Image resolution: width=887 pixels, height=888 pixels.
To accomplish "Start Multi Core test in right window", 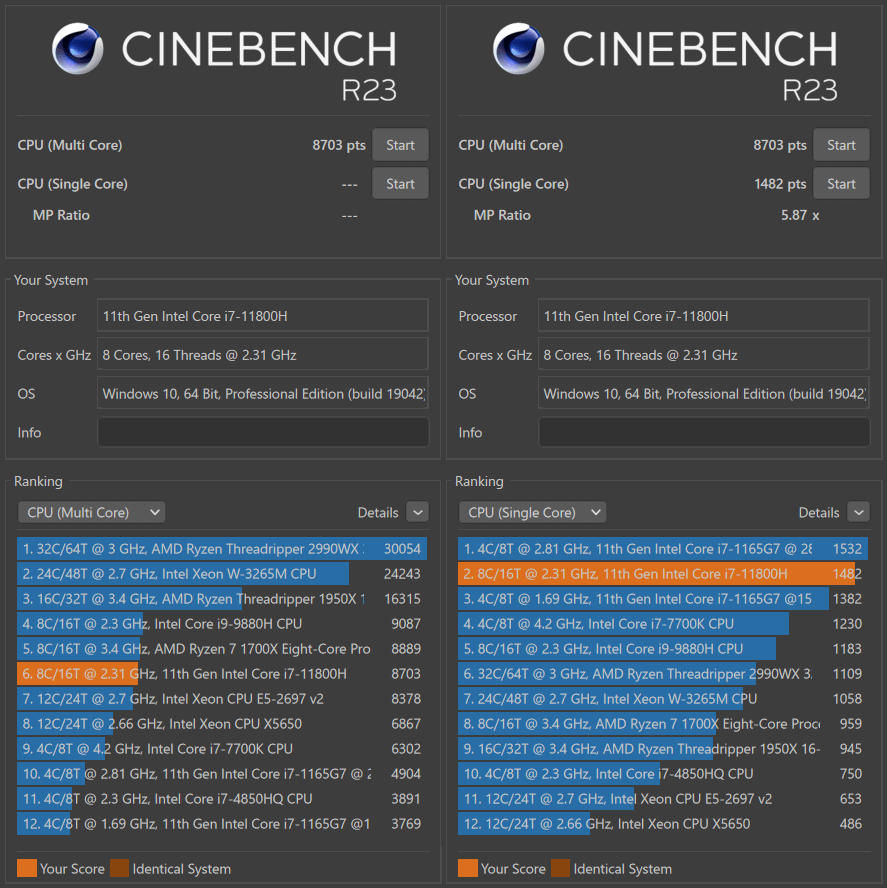I will (x=841, y=145).
